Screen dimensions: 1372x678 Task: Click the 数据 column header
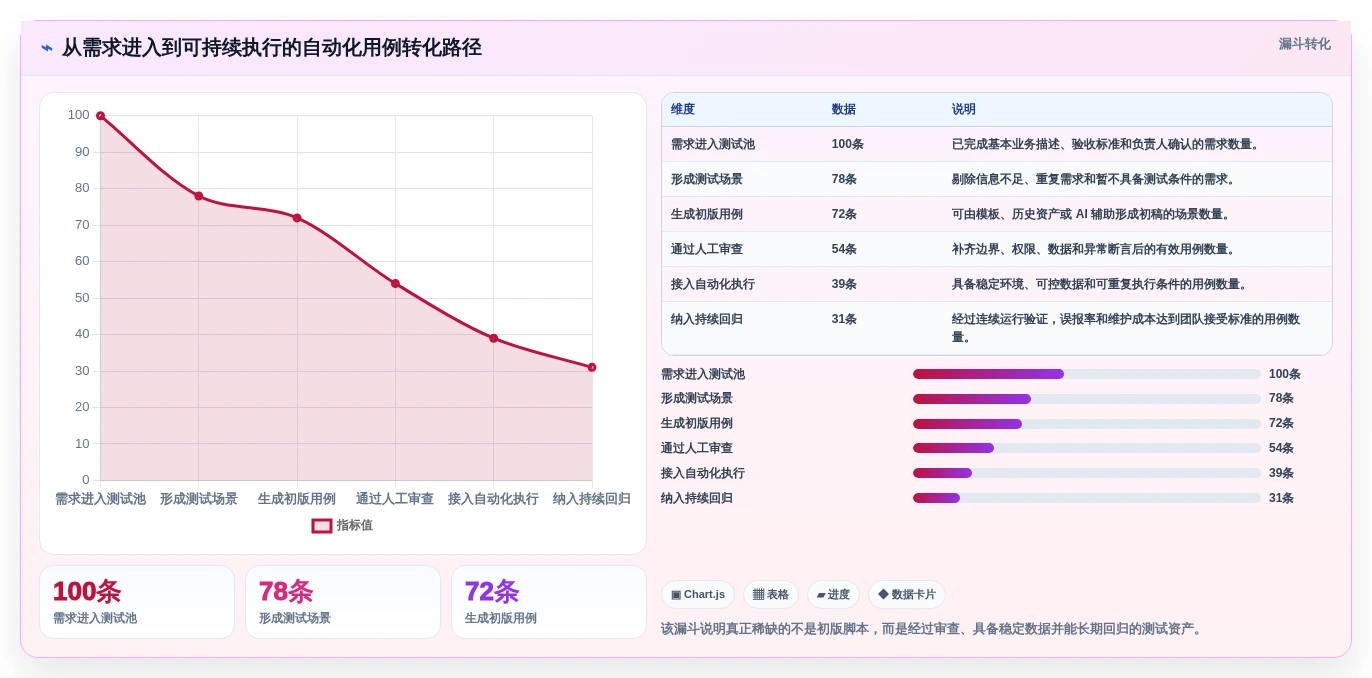pyautogui.click(x=844, y=110)
